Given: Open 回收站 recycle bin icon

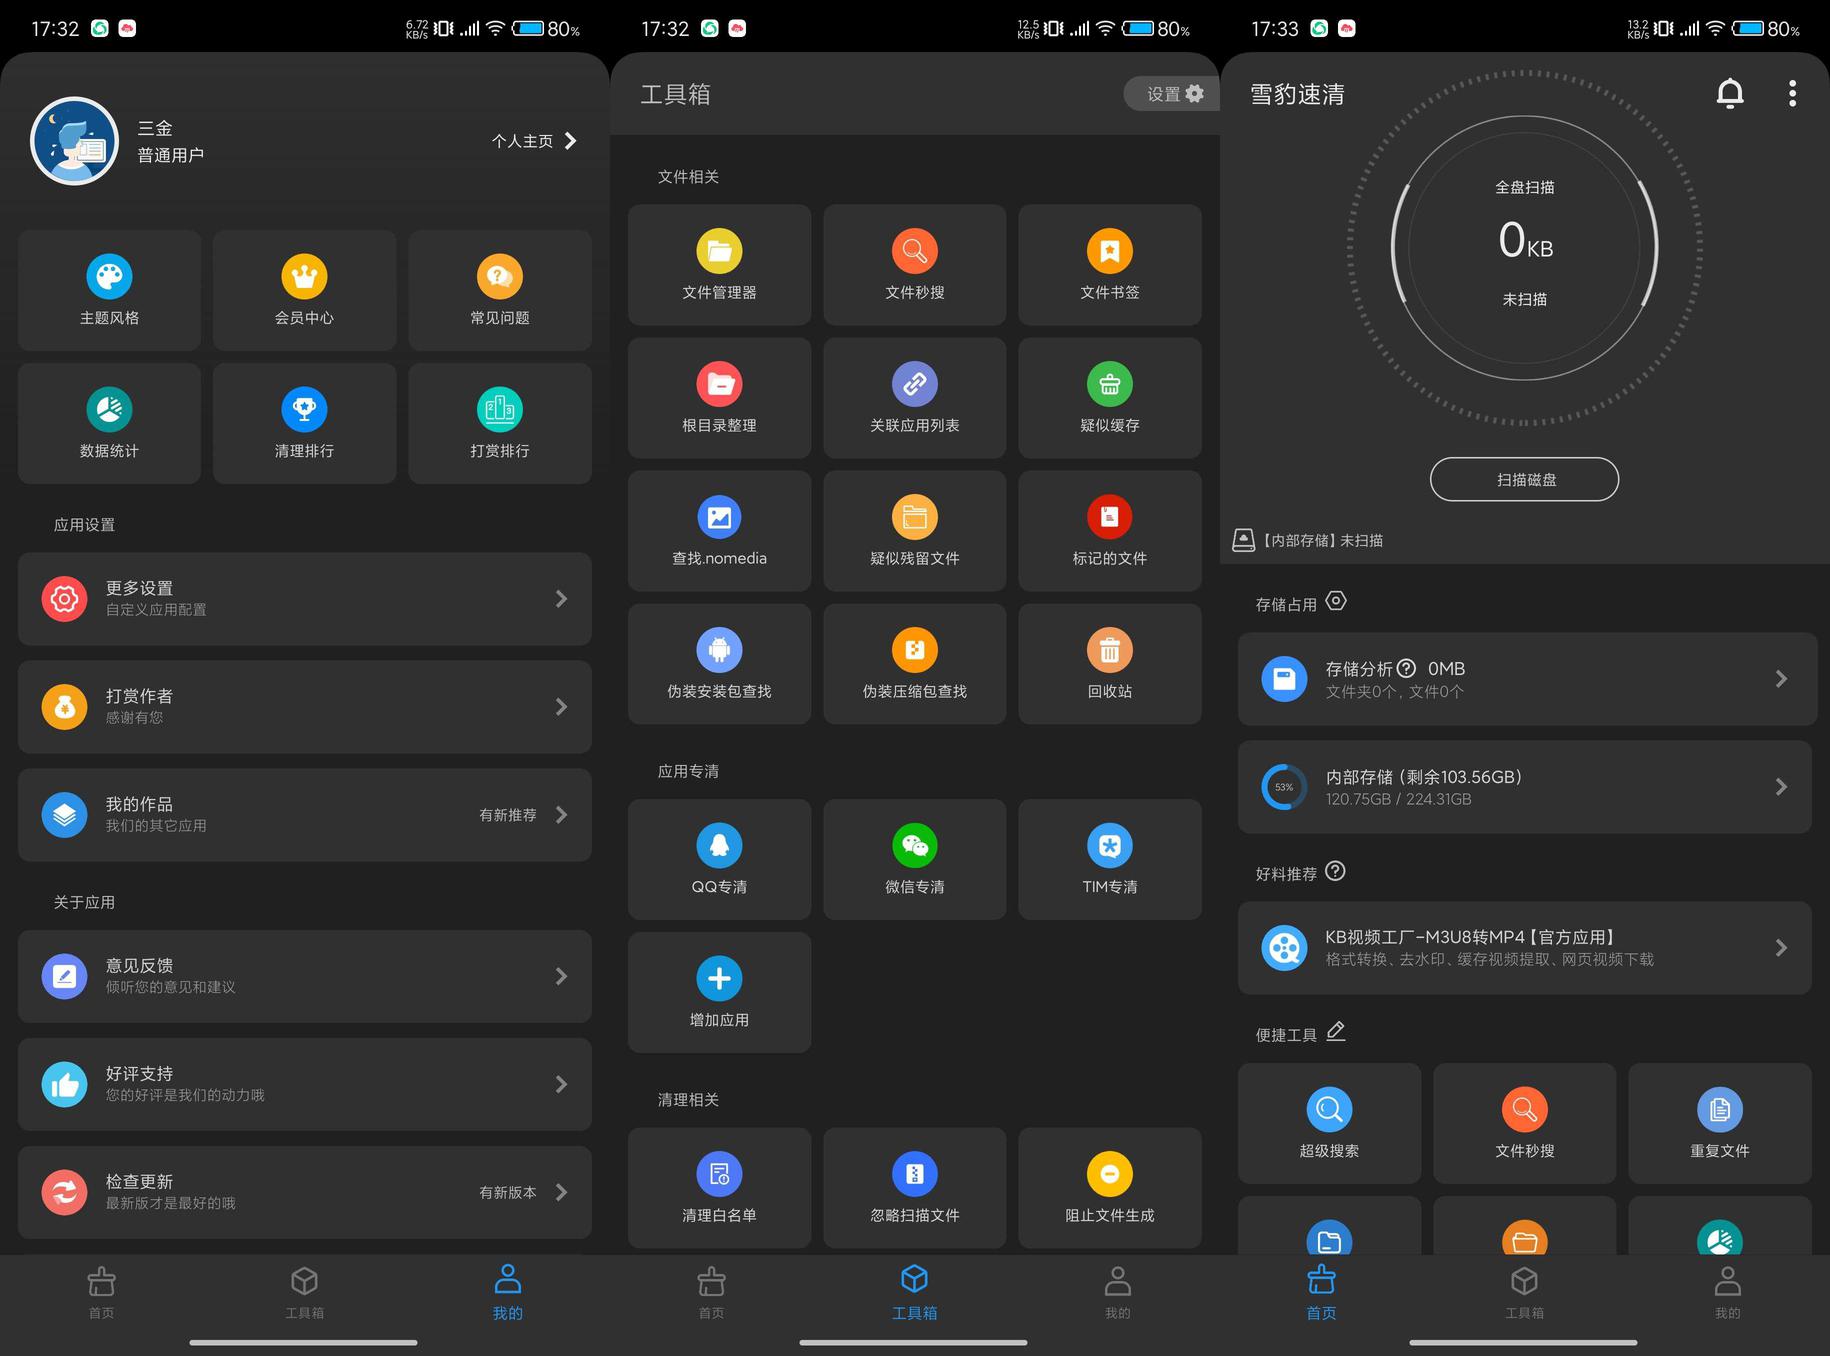Looking at the screenshot, I should click(x=1109, y=650).
